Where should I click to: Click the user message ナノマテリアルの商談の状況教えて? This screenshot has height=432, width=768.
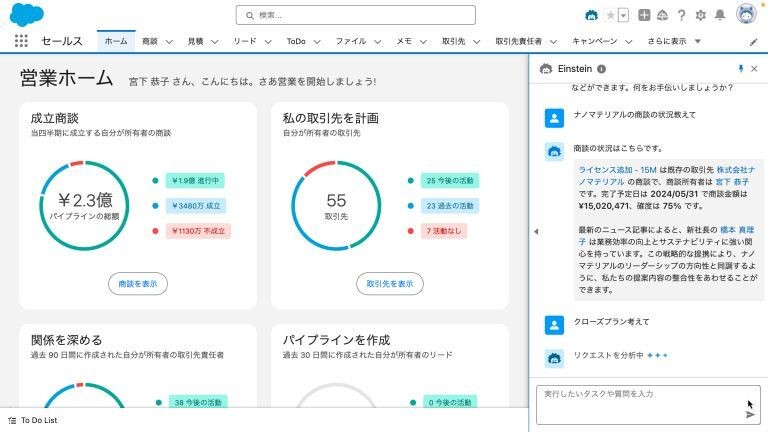point(634,115)
